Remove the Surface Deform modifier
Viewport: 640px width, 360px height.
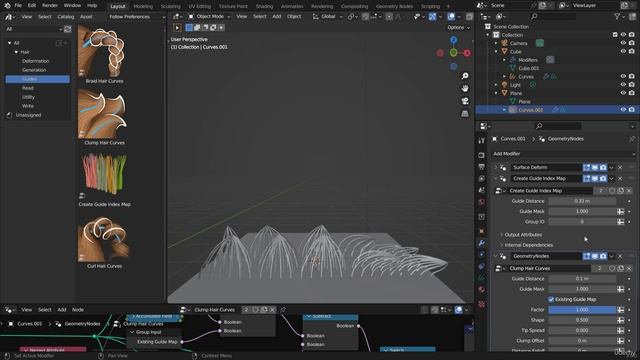(x=620, y=168)
